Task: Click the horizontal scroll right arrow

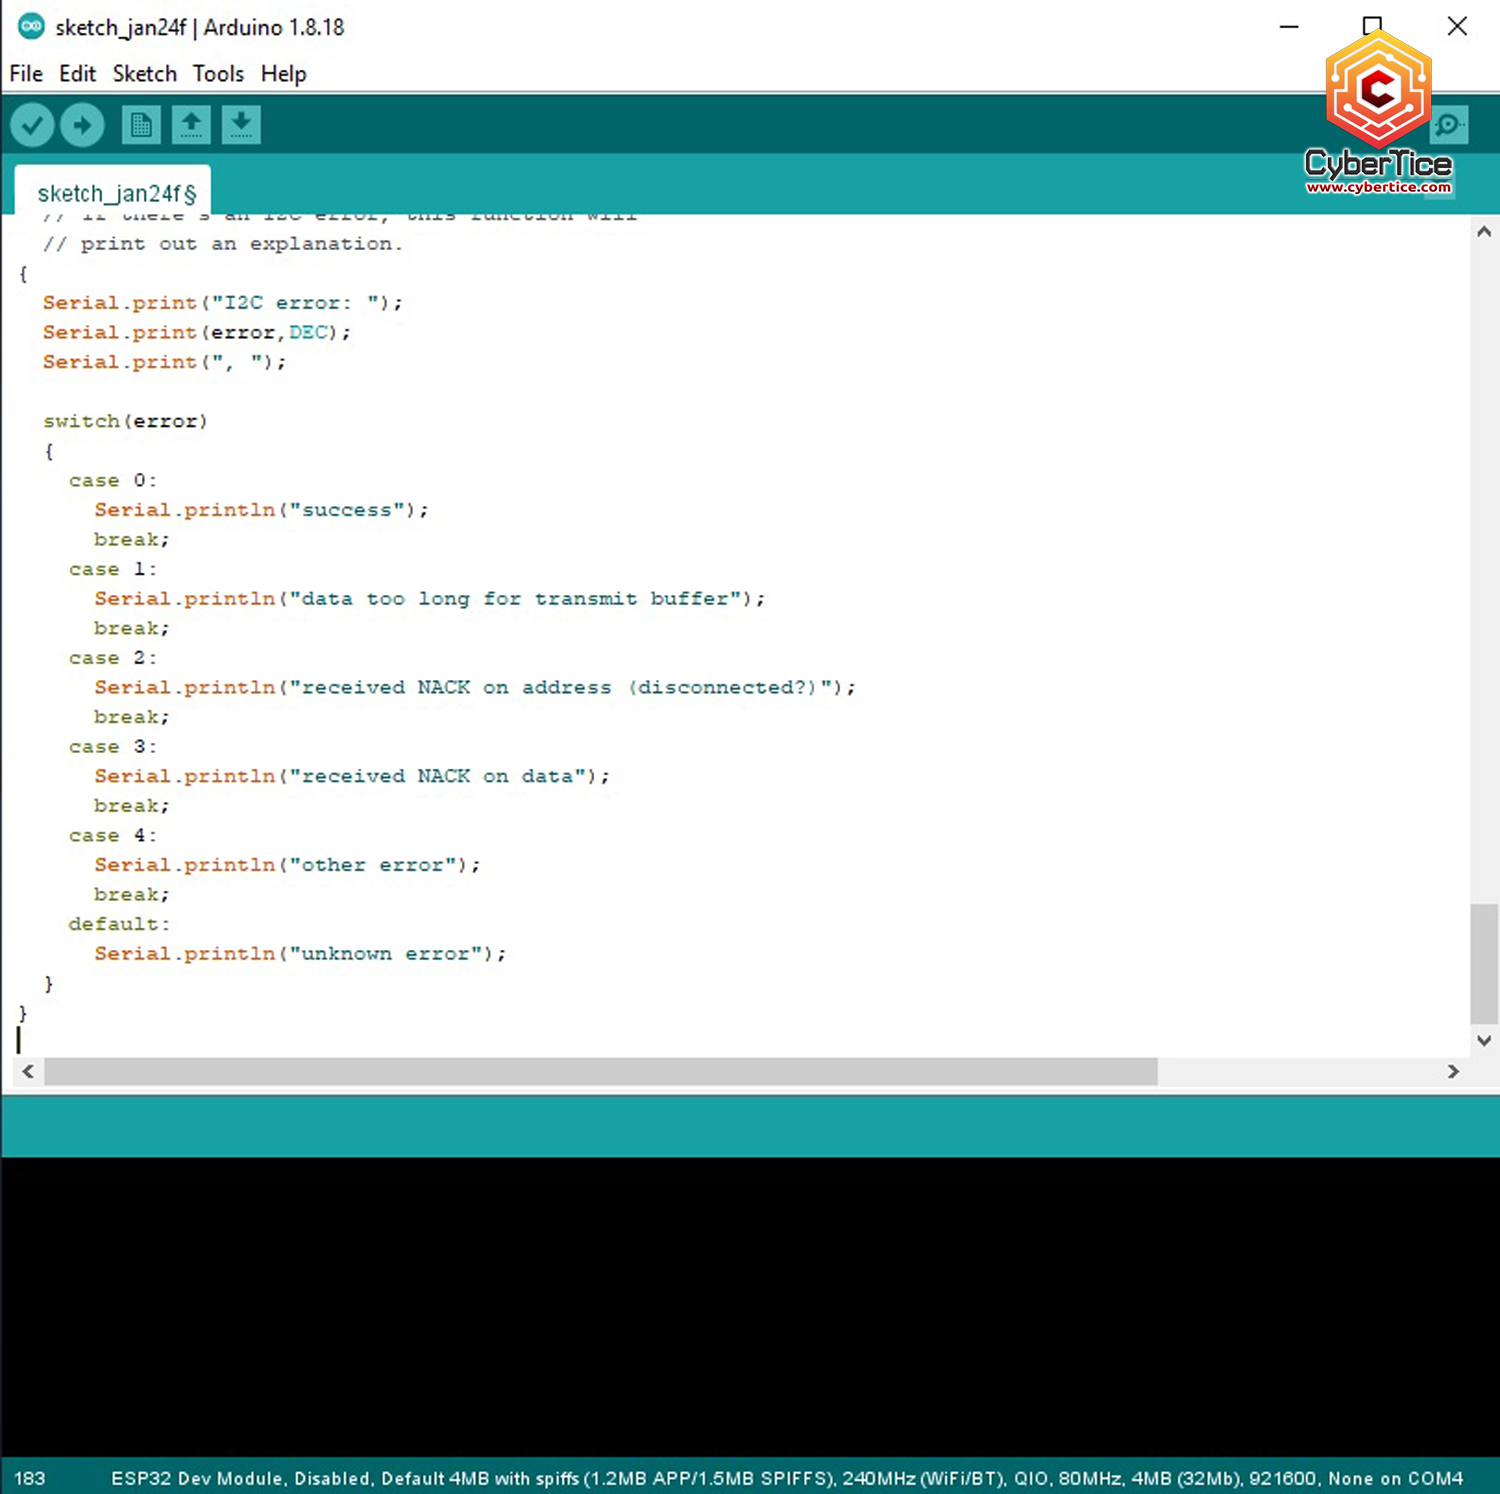Action: (1453, 1072)
